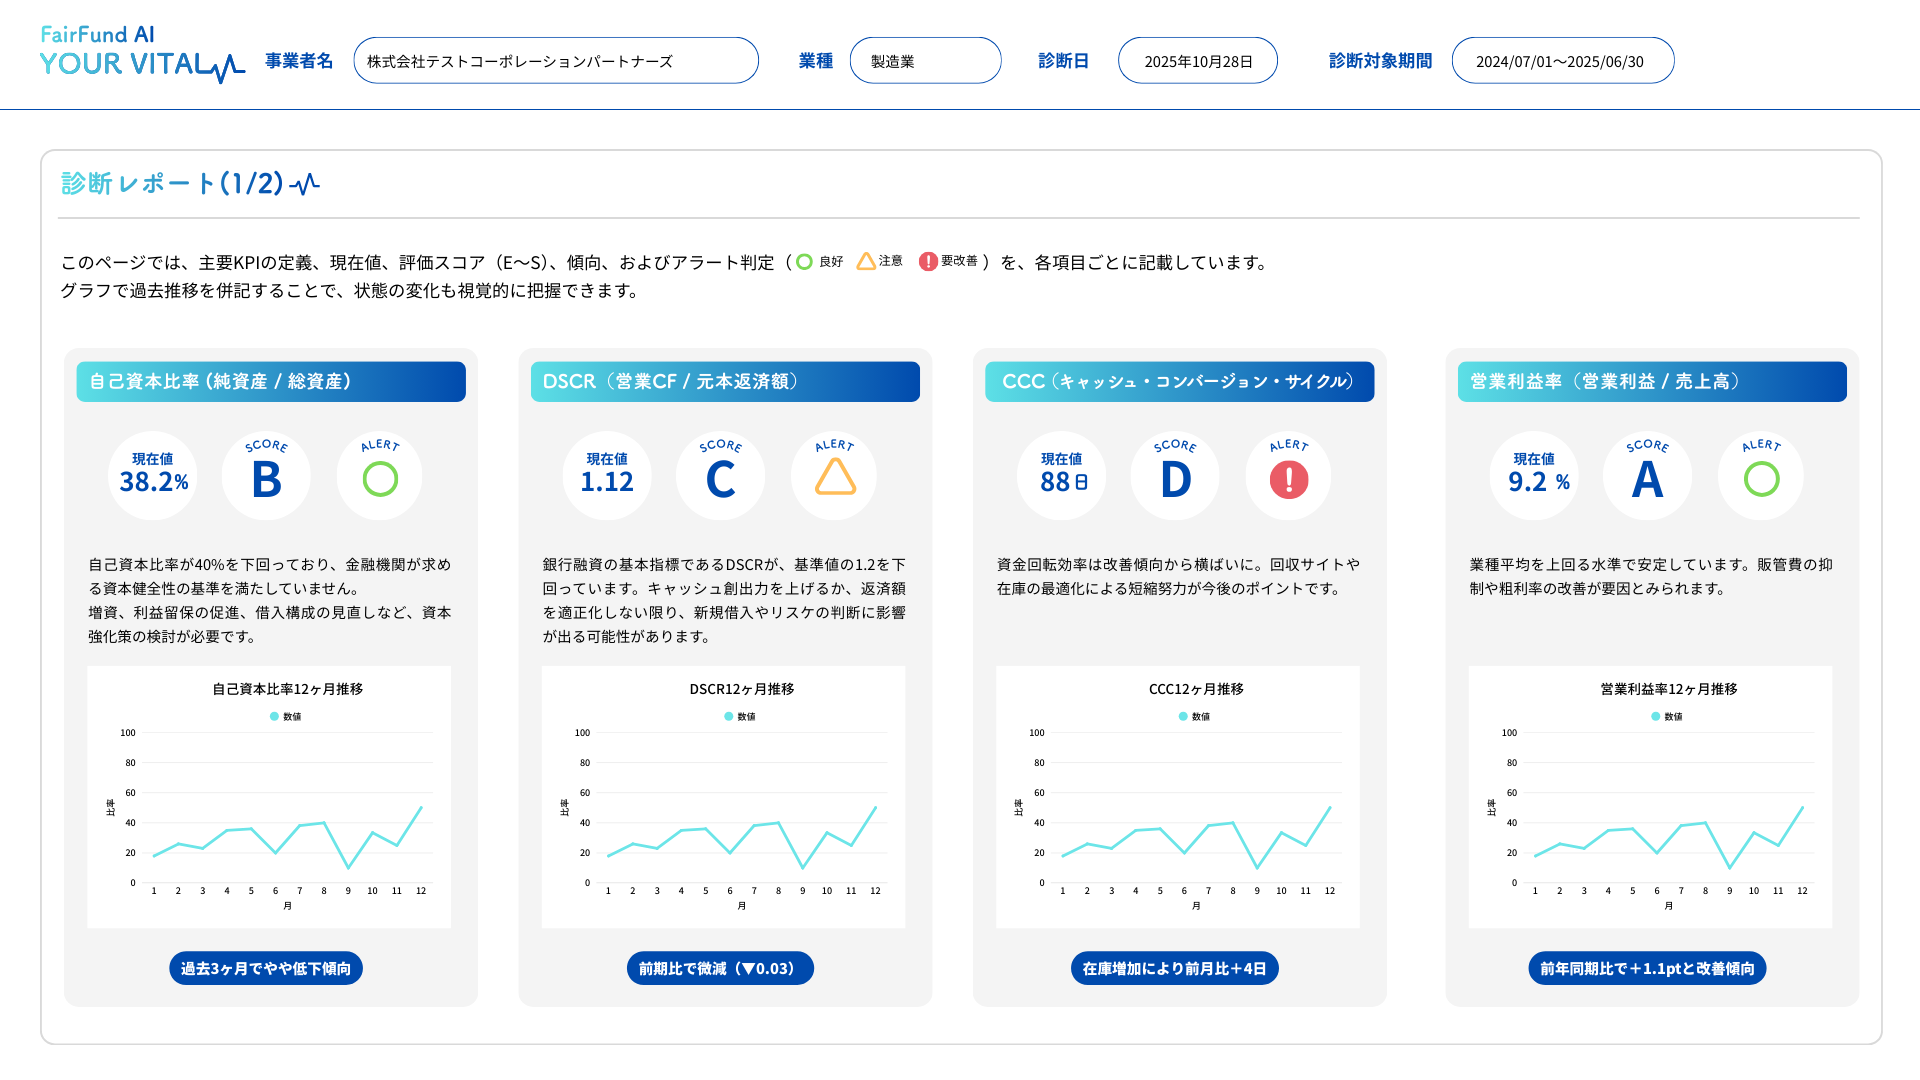1920x1080 pixels.
Task: Open the 診断日 date picker
Action: [1197, 59]
